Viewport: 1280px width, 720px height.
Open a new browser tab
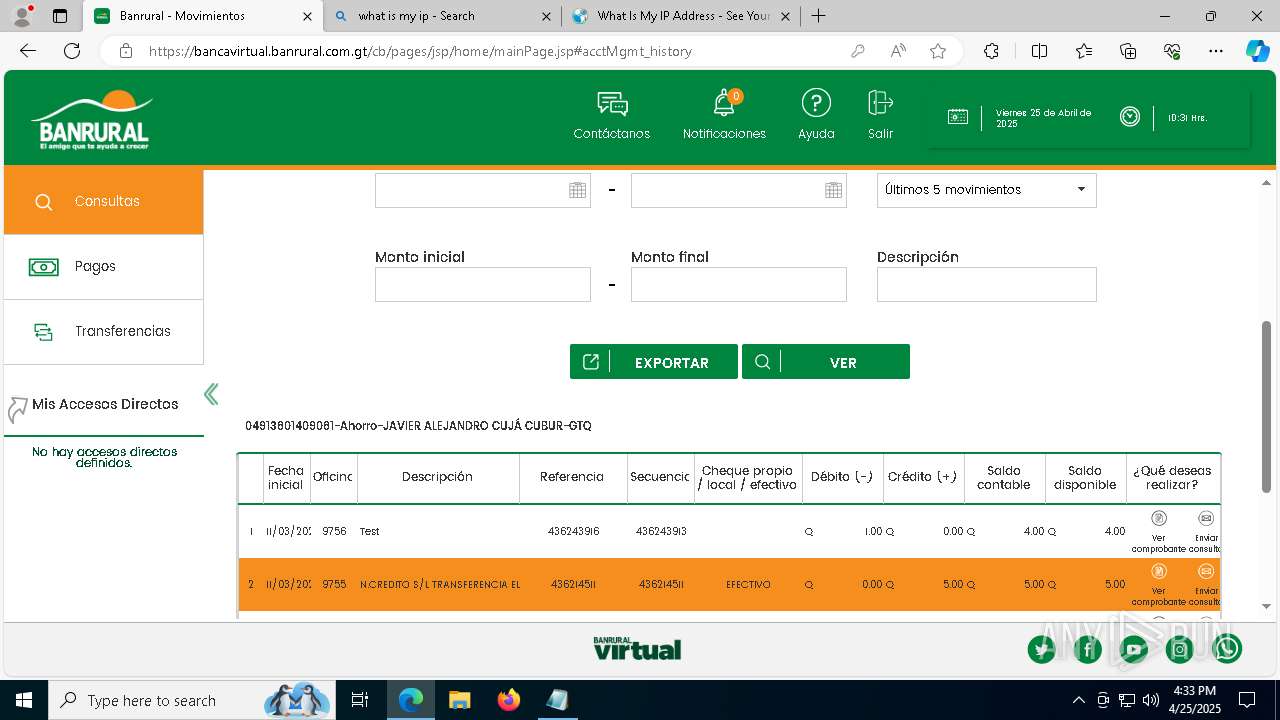click(x=818, y=16)
